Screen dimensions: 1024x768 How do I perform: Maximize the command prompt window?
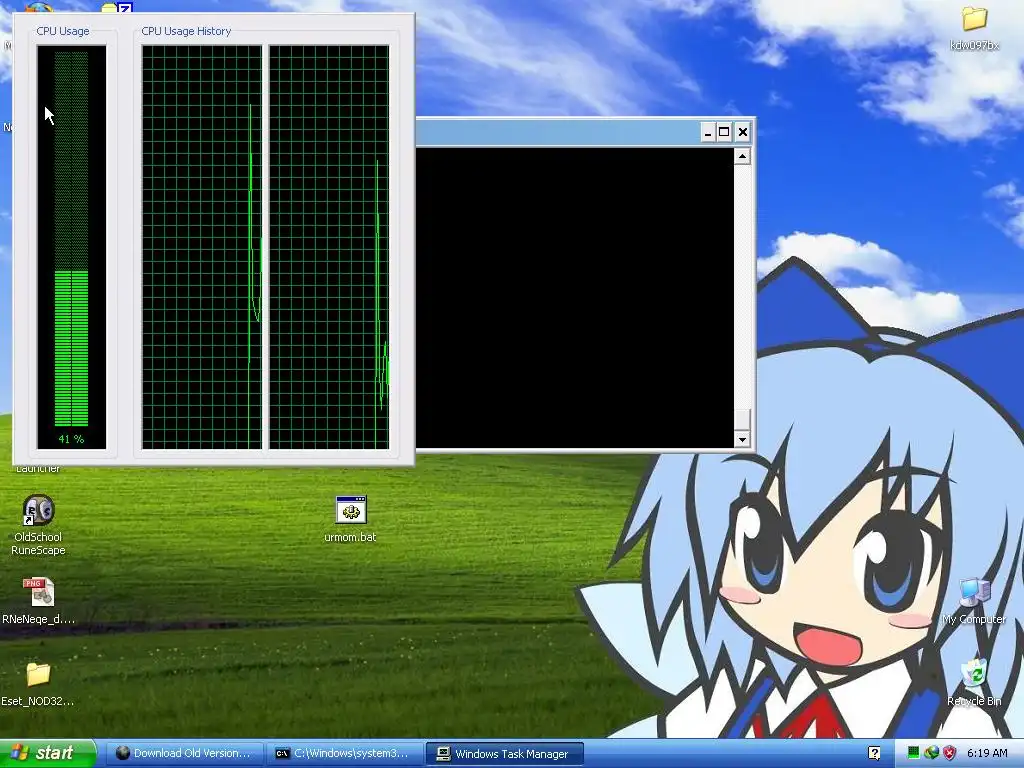click(x=724, y=133)
